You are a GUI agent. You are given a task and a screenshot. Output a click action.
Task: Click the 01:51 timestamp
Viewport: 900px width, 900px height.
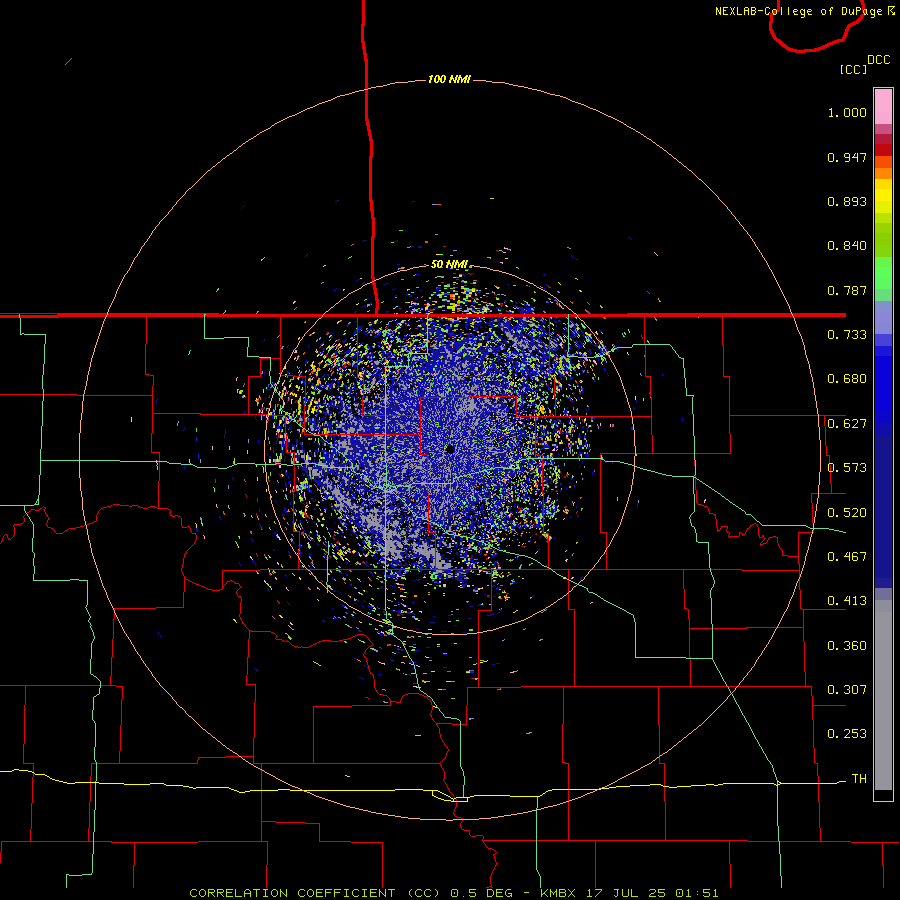696,893
